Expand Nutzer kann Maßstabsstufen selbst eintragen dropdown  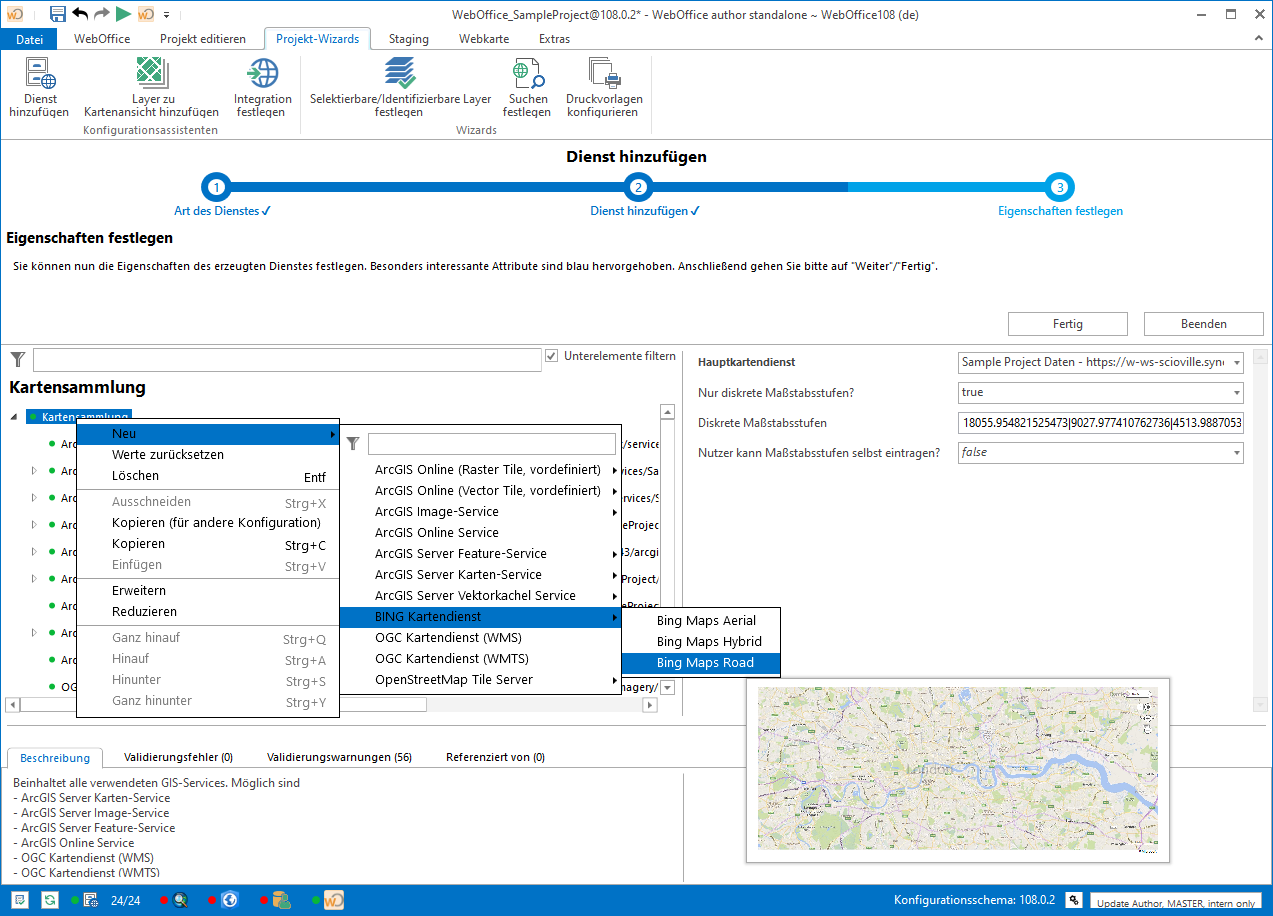click(x=1237, y=453)
